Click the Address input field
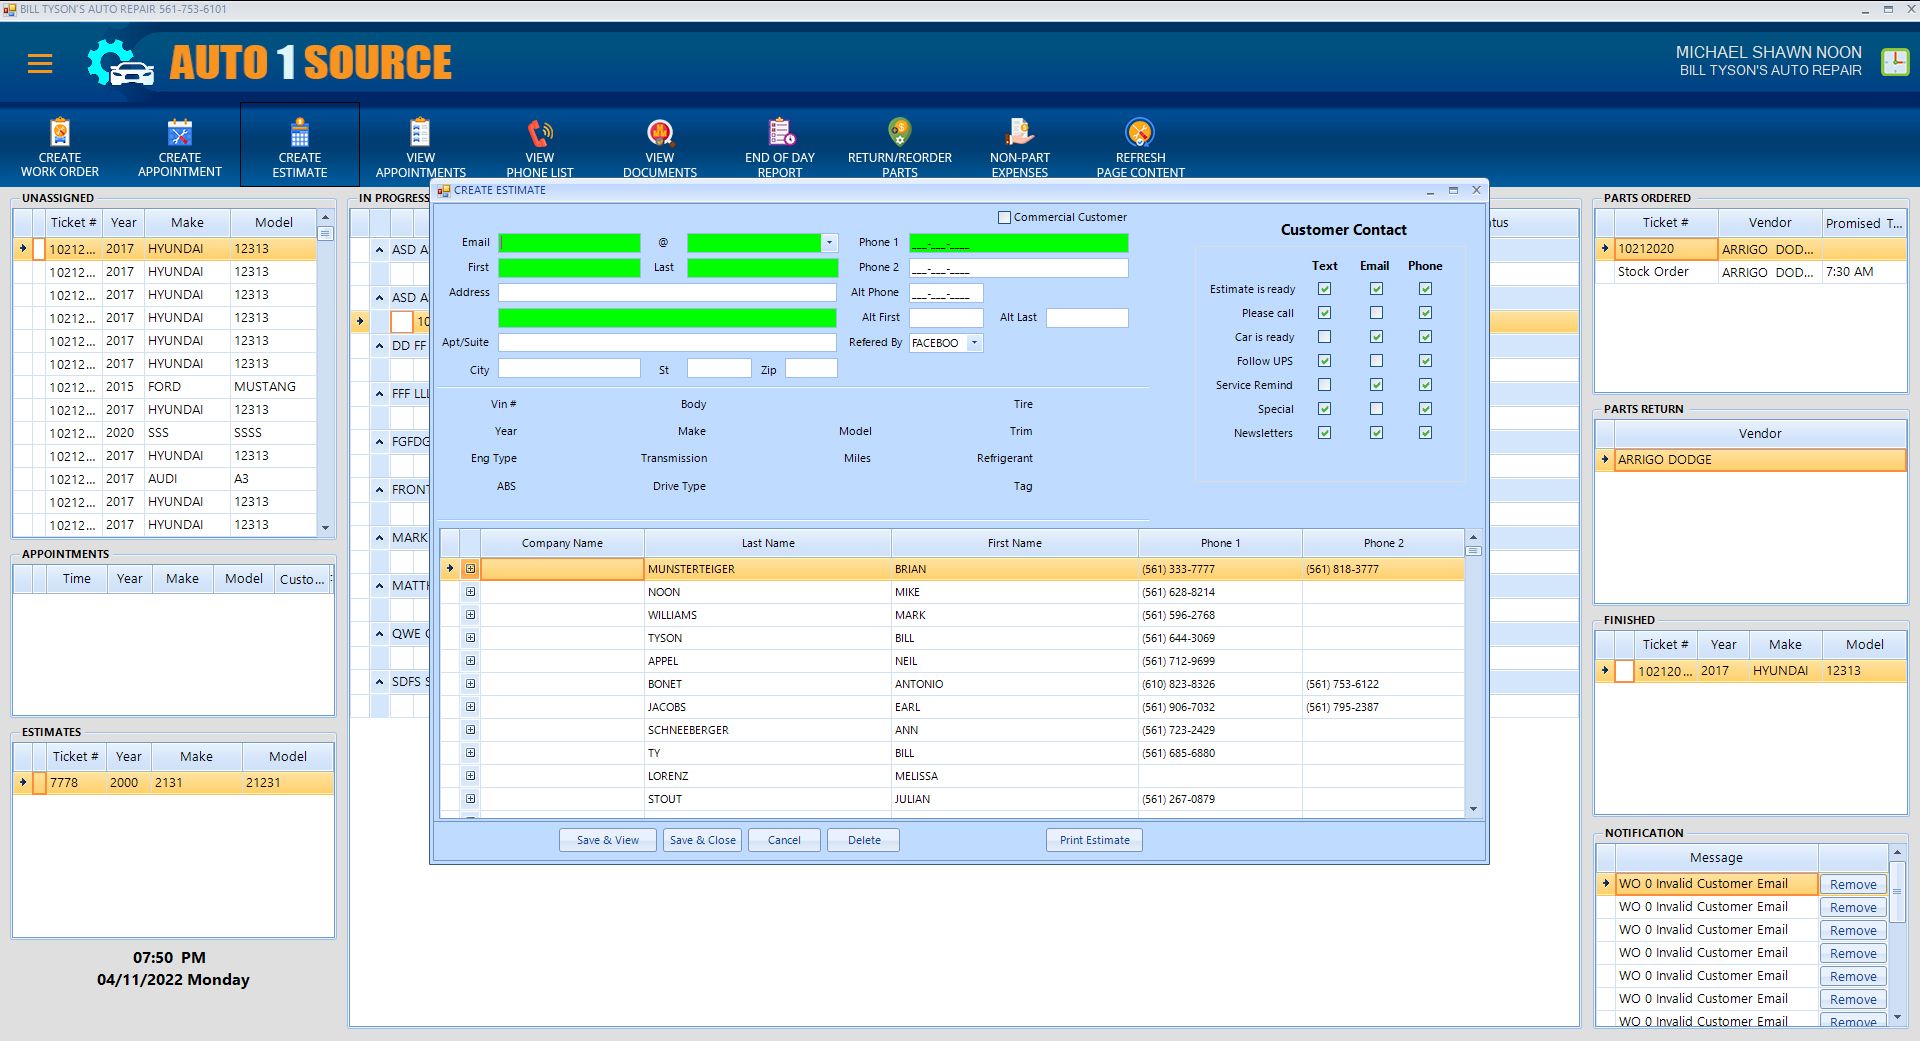The image size is (1920, 1041). [667, 293]
